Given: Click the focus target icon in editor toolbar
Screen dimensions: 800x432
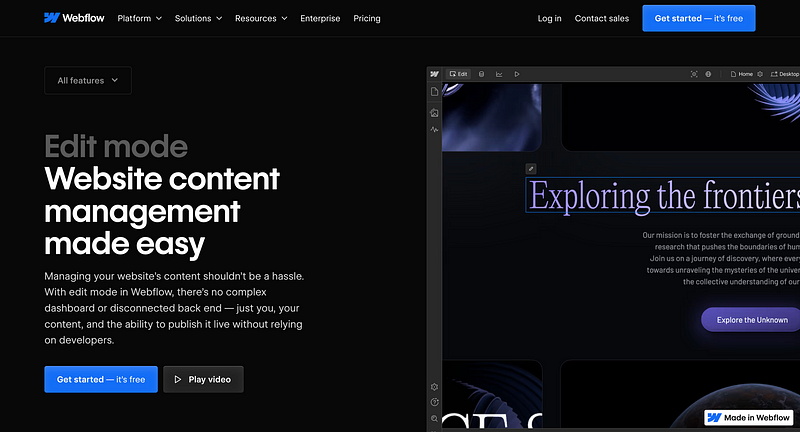Looking at the screenshot, I should coord(694,74).
